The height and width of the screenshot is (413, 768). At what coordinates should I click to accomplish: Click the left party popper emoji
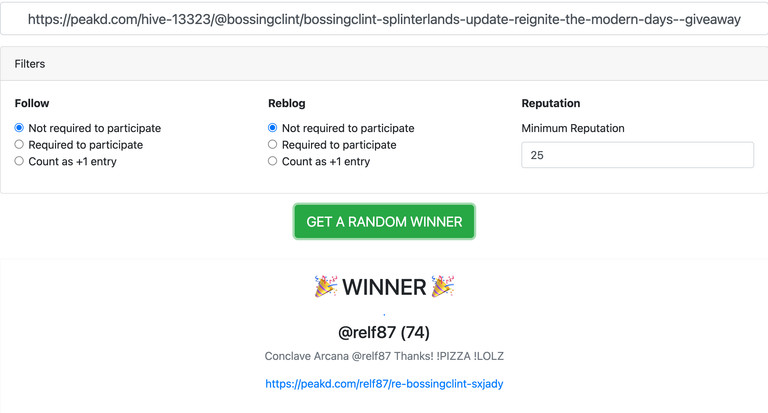point(326,287)
